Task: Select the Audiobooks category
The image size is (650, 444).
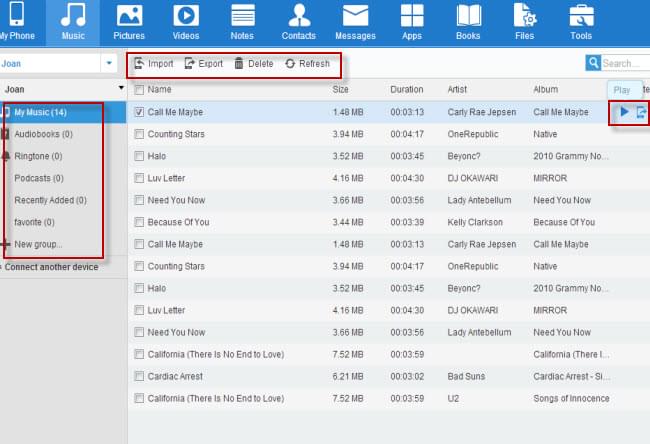Action: 43,134
